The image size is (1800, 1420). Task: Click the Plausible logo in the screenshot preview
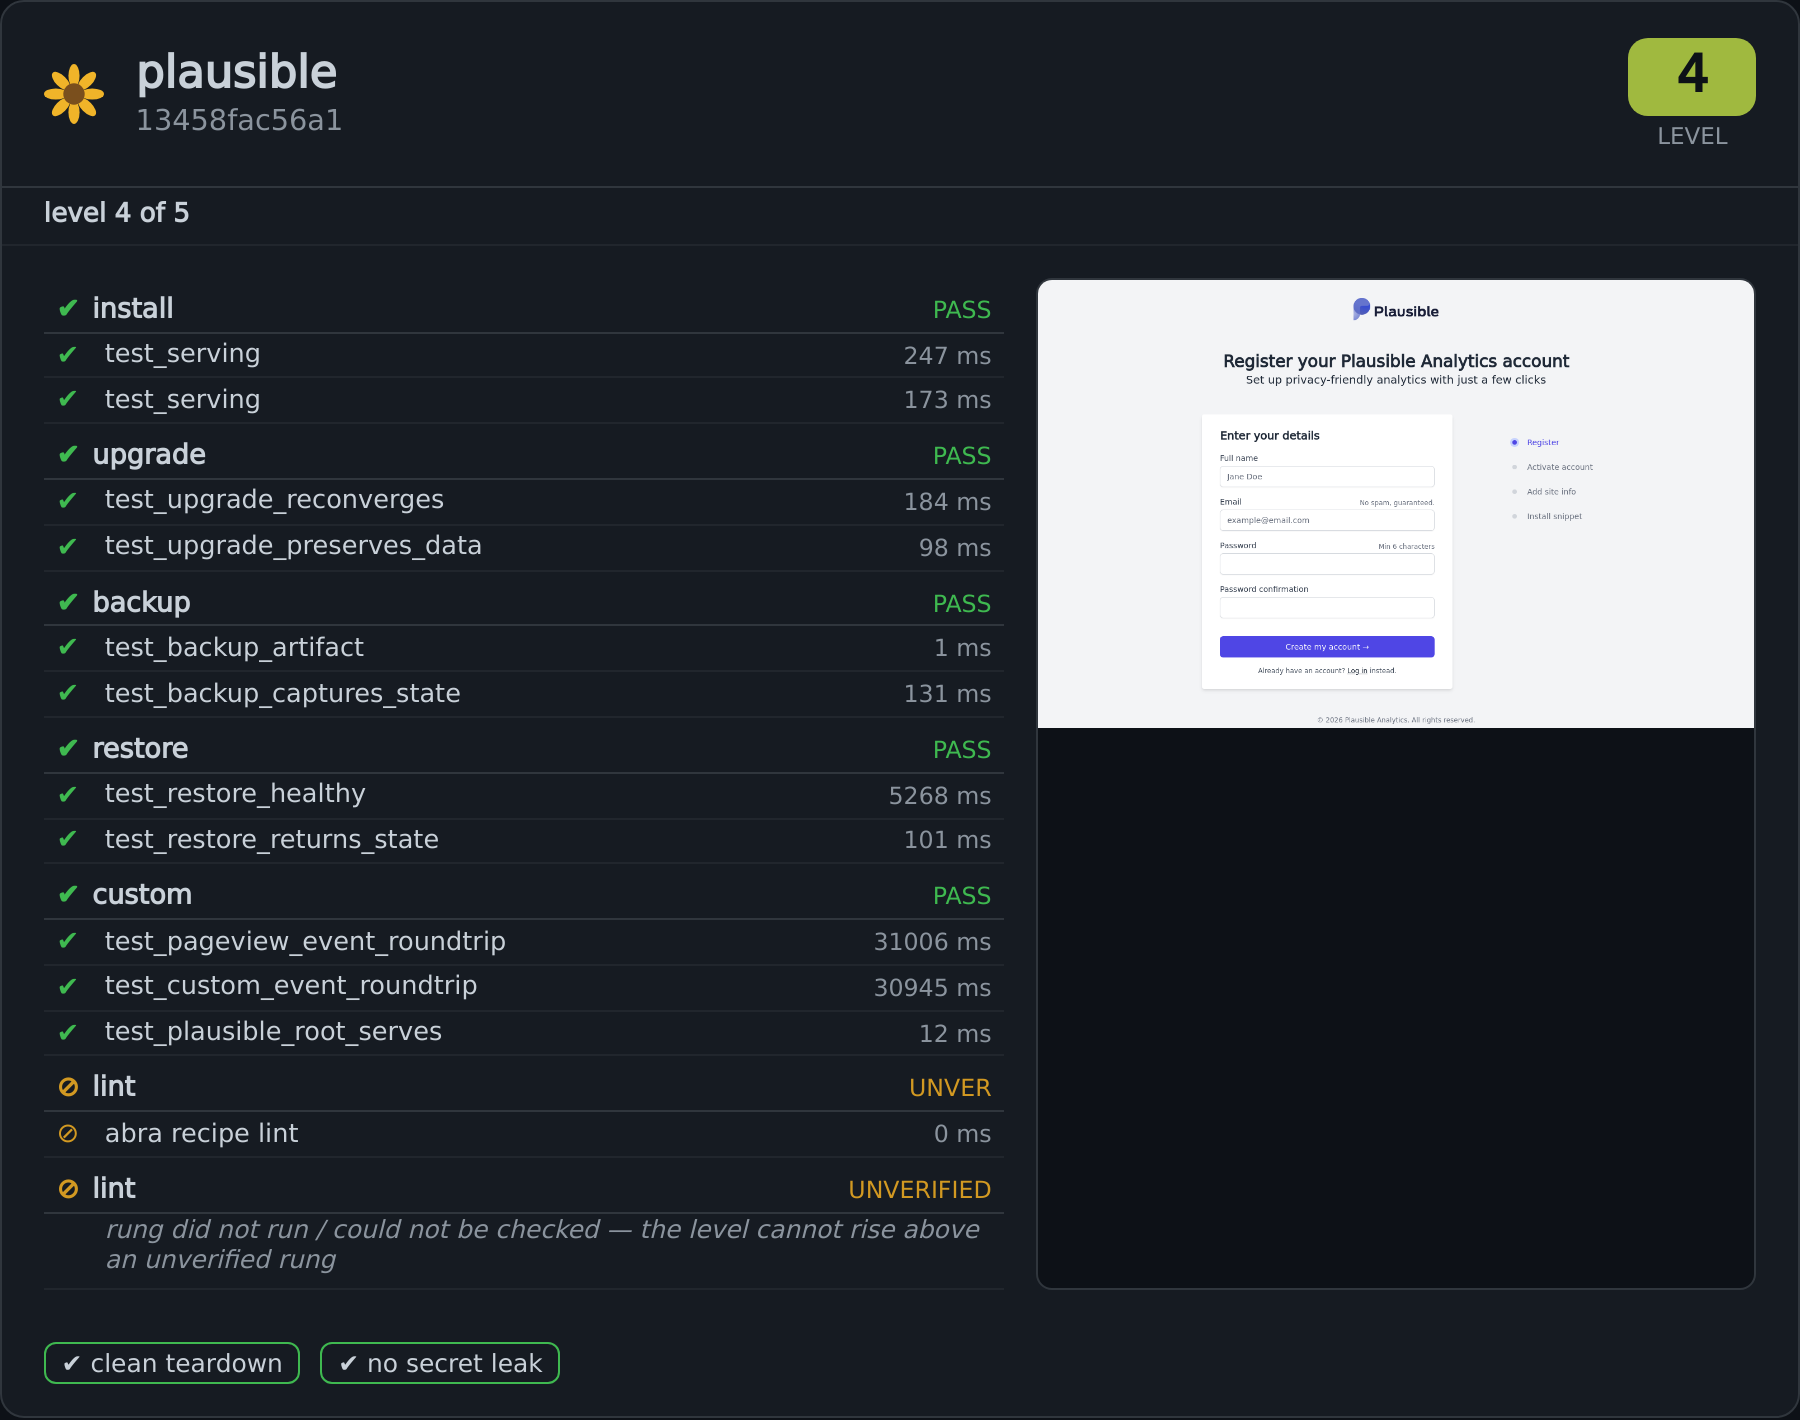(x=1396, y=310)
